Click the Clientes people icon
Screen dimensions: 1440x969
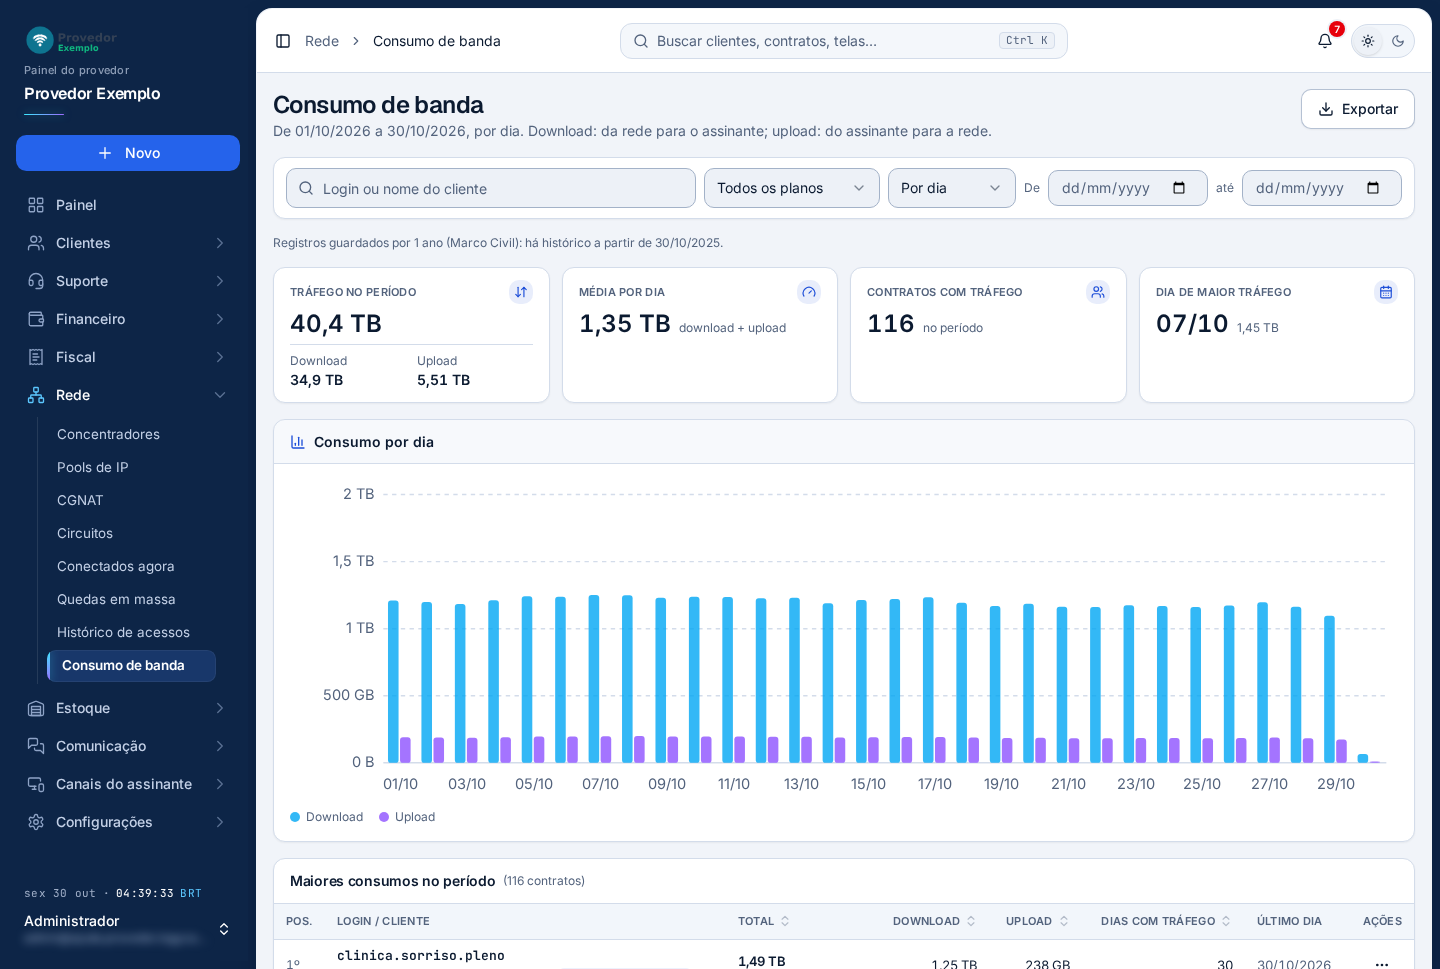36,243
